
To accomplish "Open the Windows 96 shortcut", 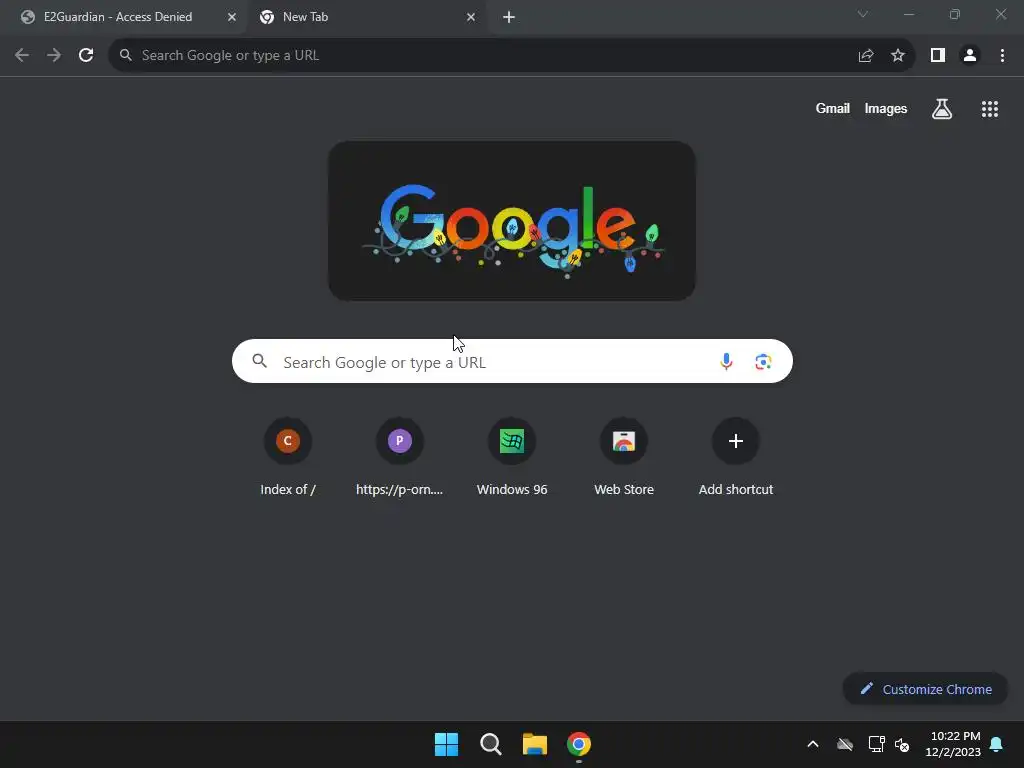I will [512, 456].
